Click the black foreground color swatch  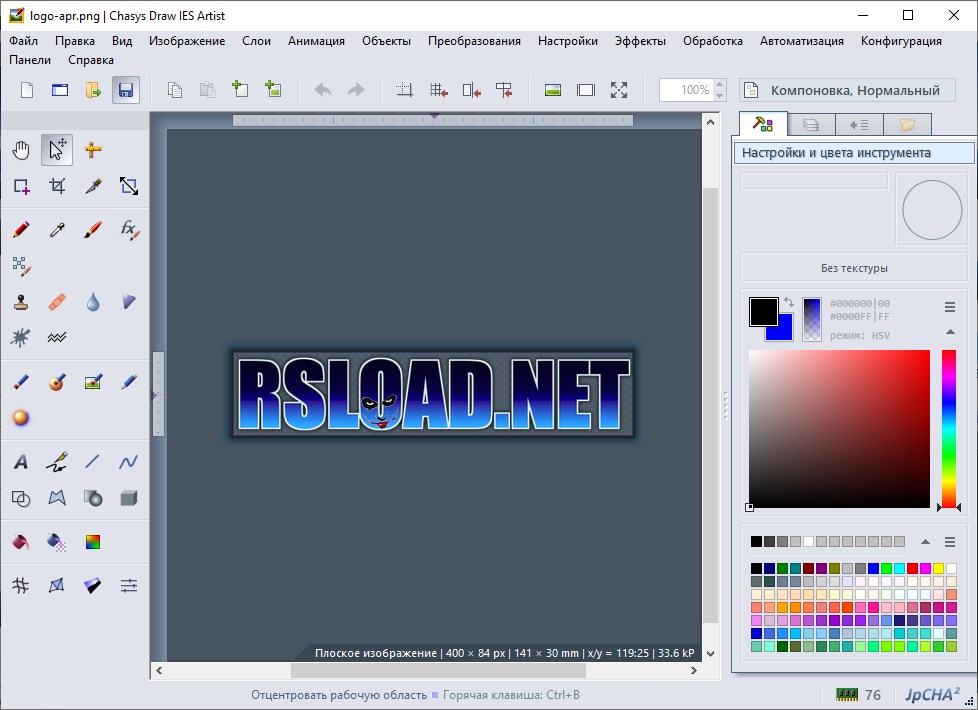coord(763,312)
